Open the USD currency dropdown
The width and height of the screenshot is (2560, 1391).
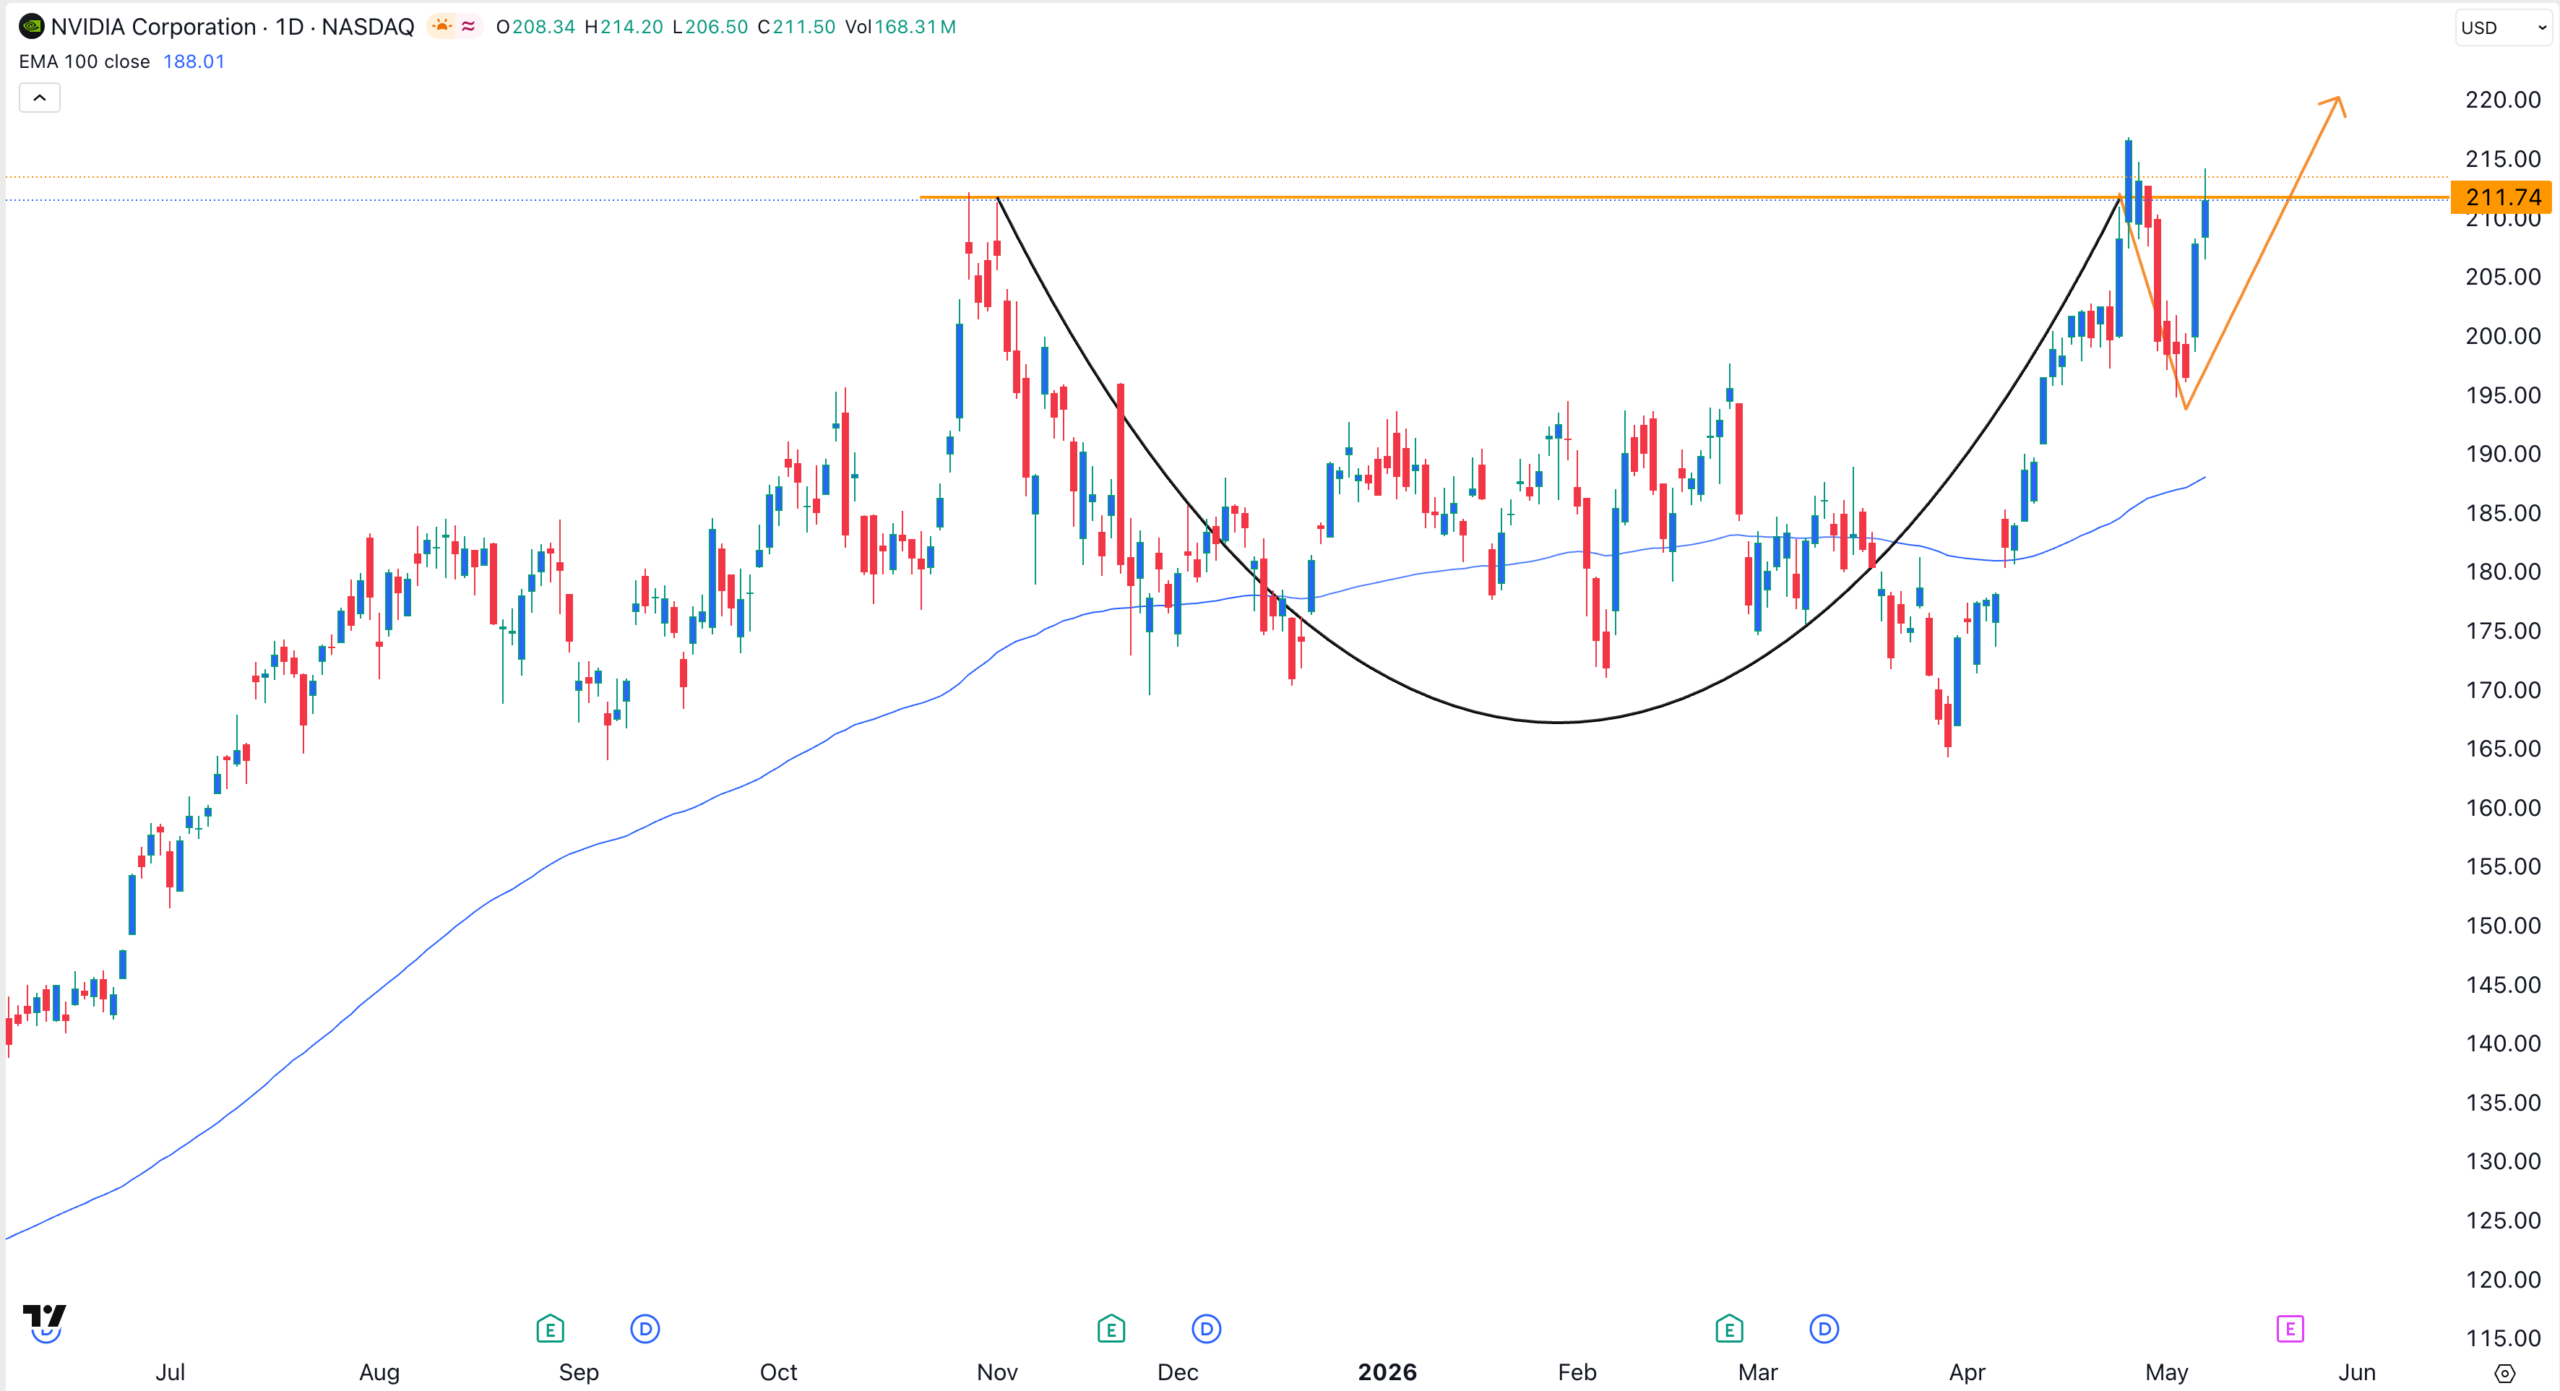[x=2504, y=28]
